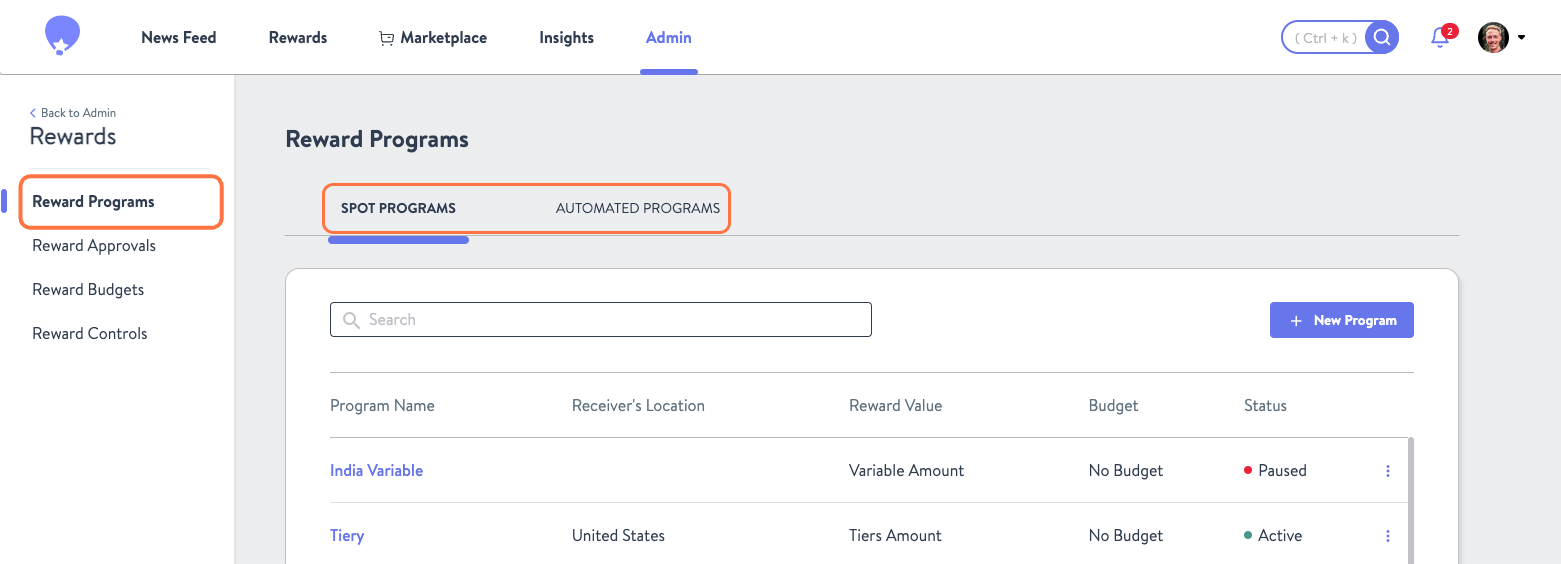Screen dimensions: 1561x564
Task: Click the magnifier search button in header
Action: pos(1382,38)
